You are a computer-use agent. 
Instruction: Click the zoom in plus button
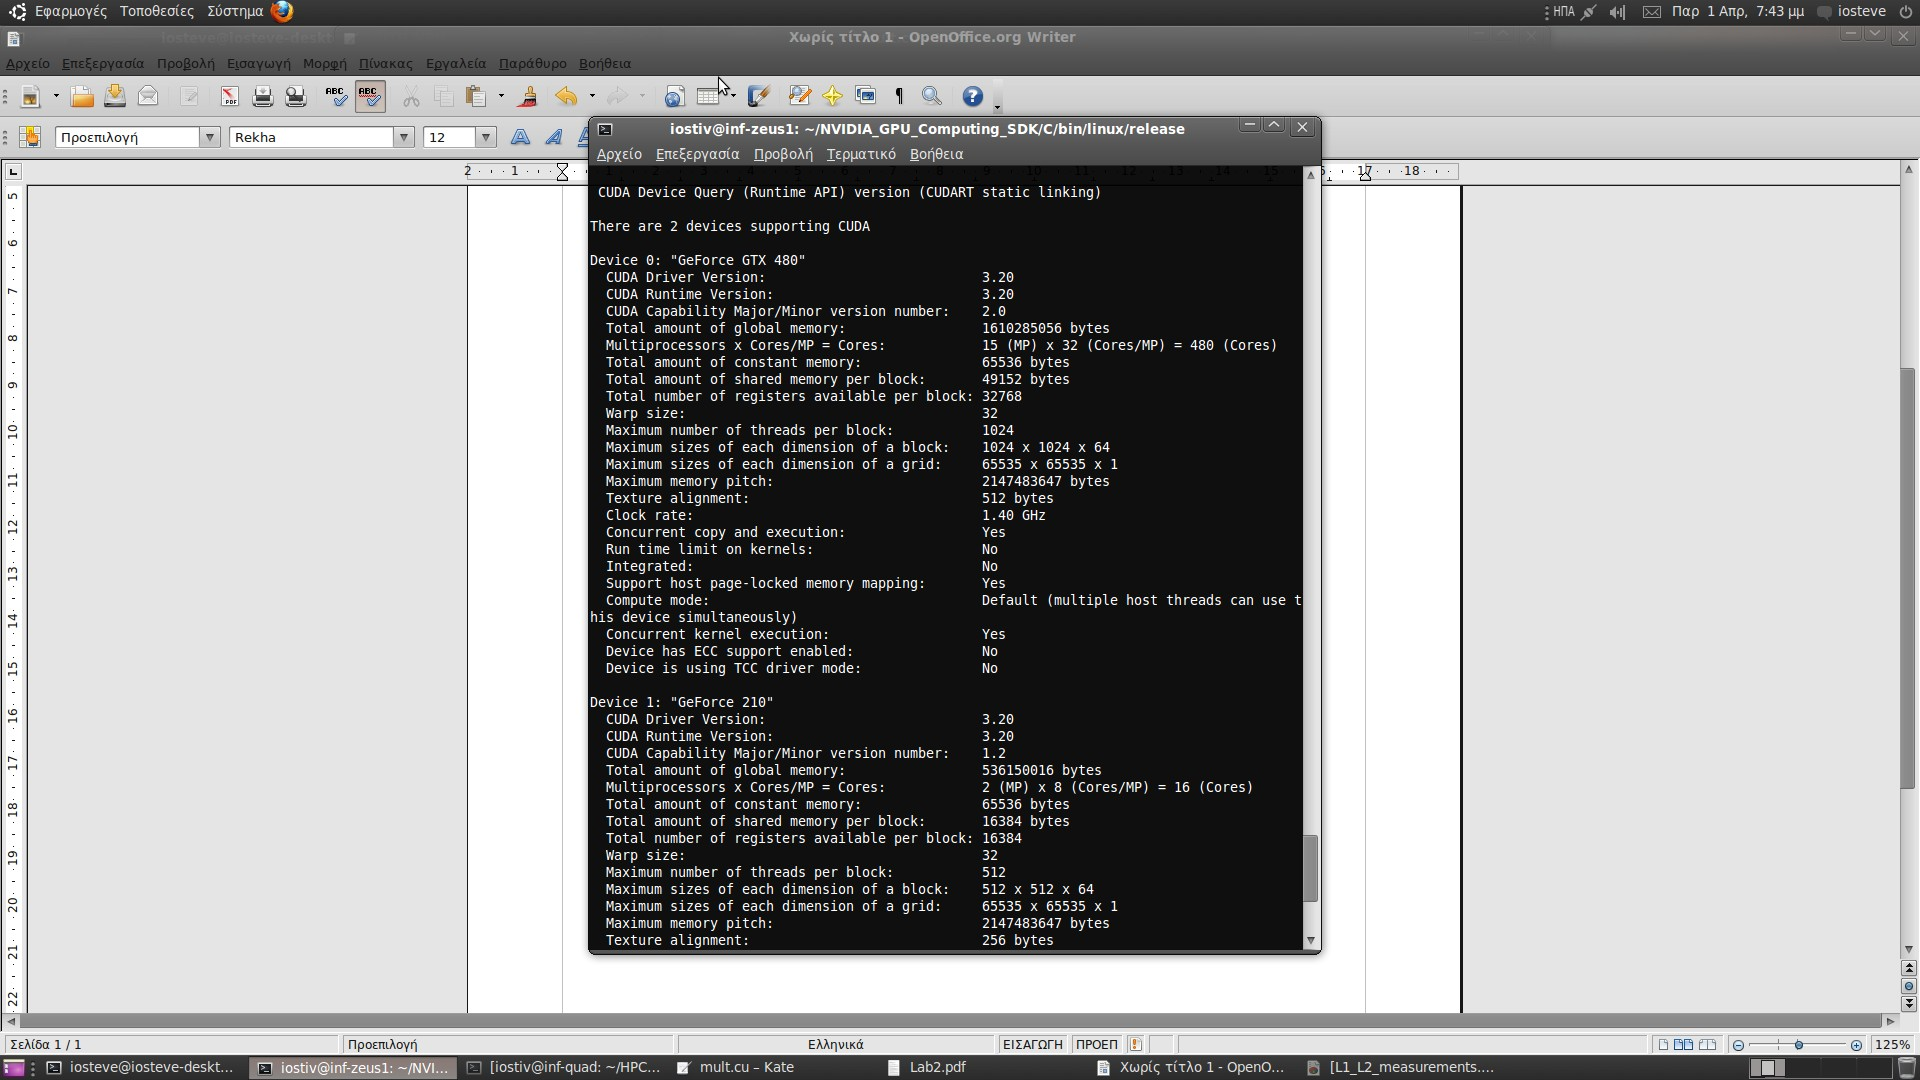click(x=1856, y=1045)
